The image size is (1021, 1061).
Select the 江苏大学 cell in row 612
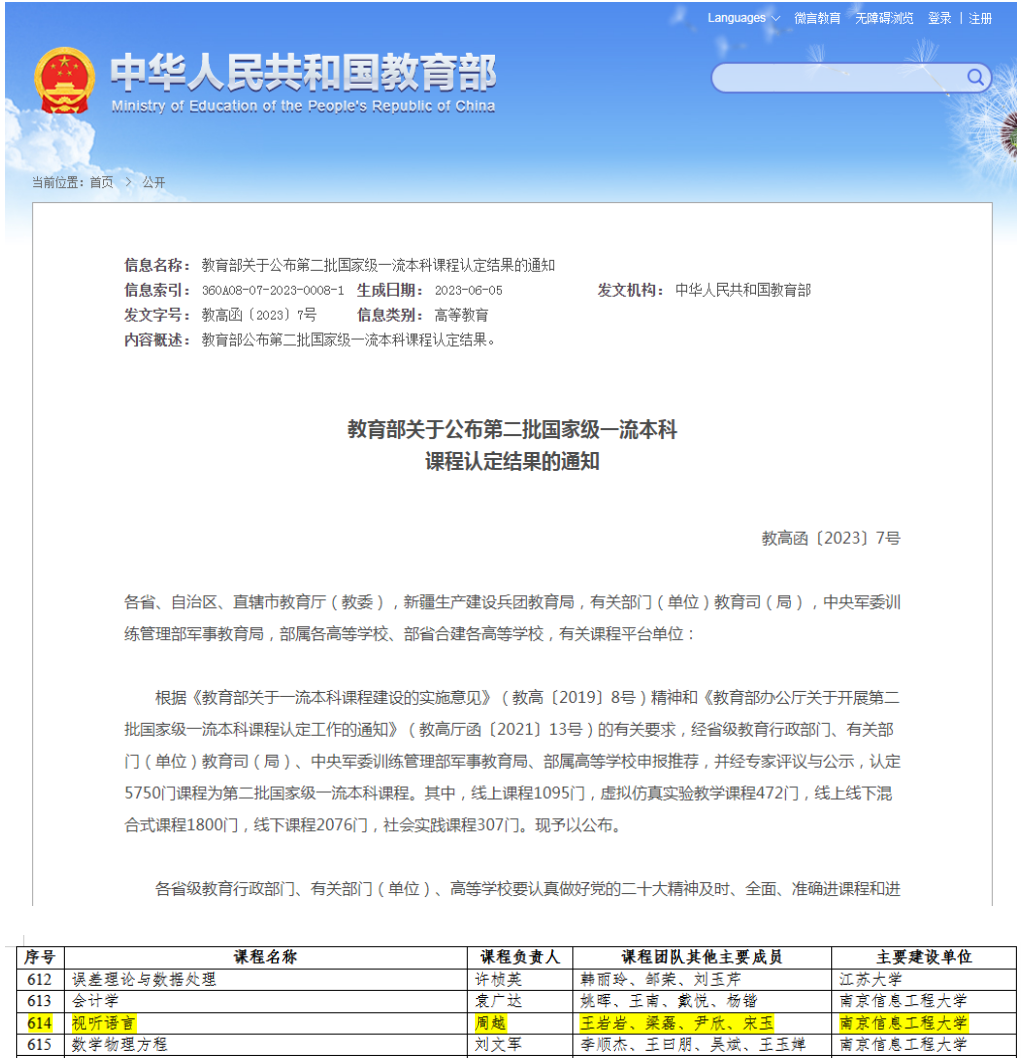871,980
